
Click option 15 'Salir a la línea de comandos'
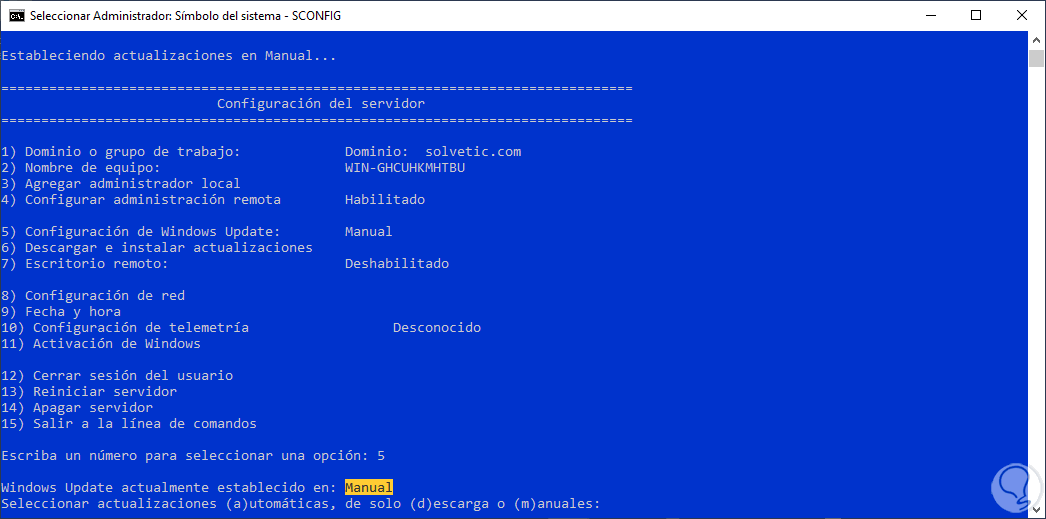pyautogui.click(x=129, y=424)
